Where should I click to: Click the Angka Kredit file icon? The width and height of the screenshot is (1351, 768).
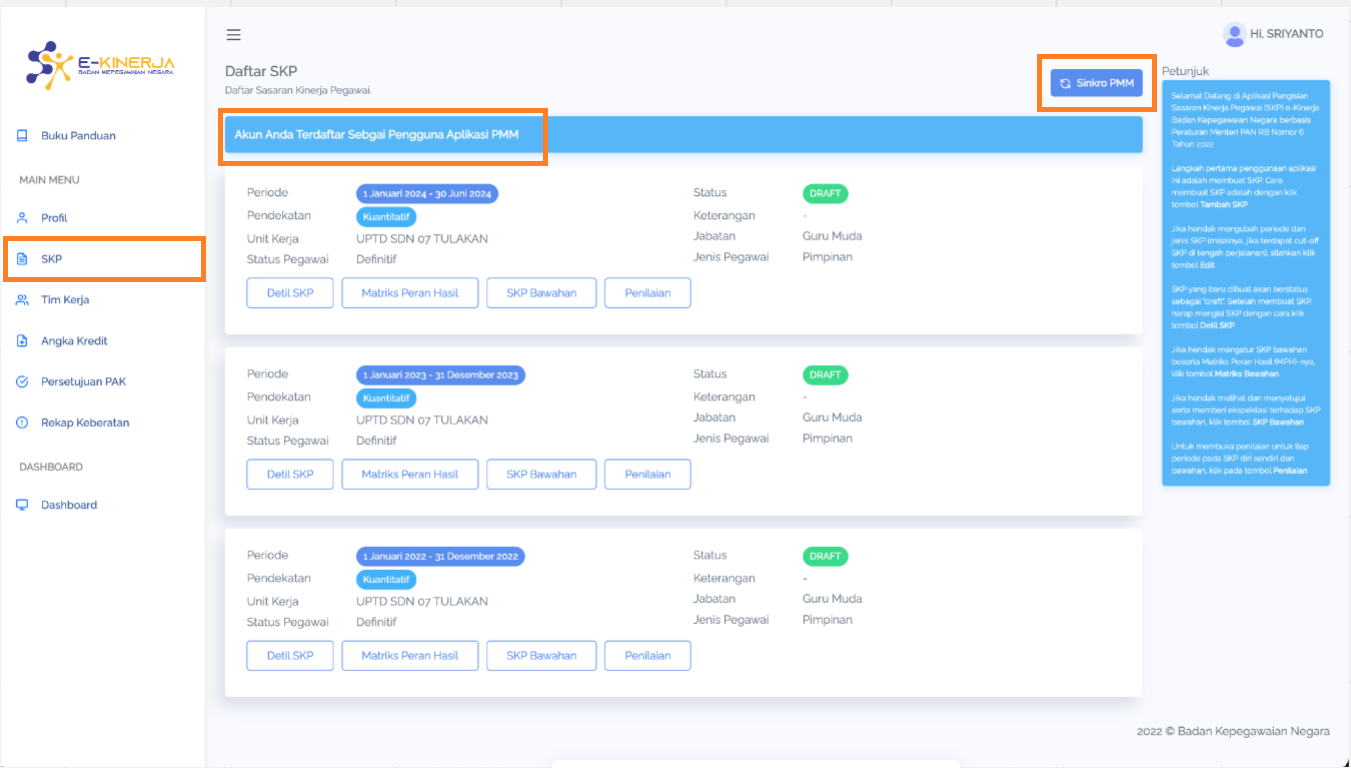22,341
